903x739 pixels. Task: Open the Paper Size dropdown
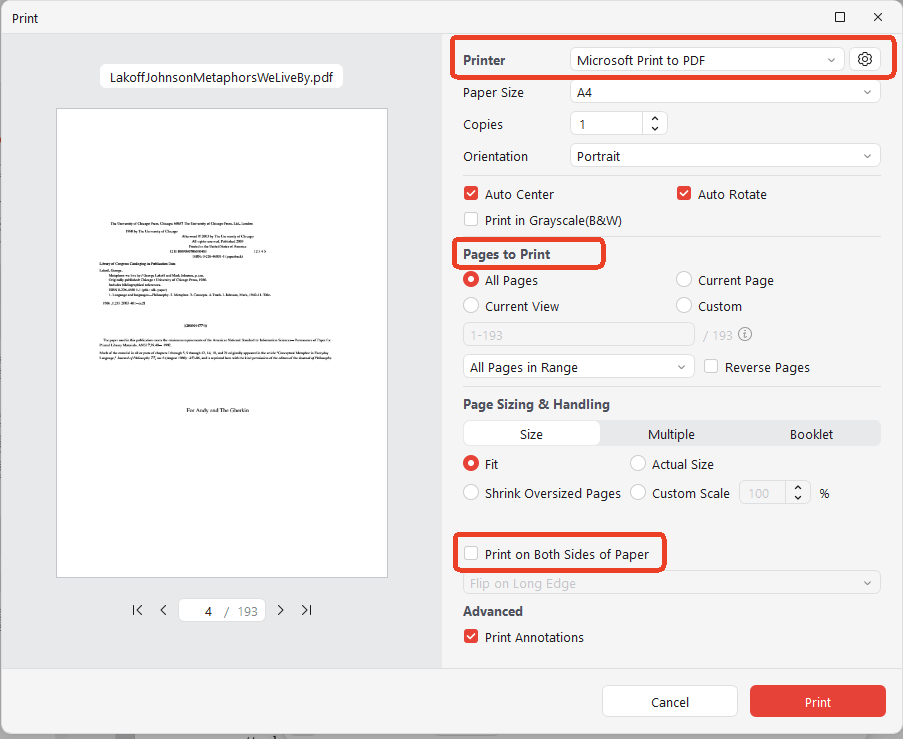725,92
